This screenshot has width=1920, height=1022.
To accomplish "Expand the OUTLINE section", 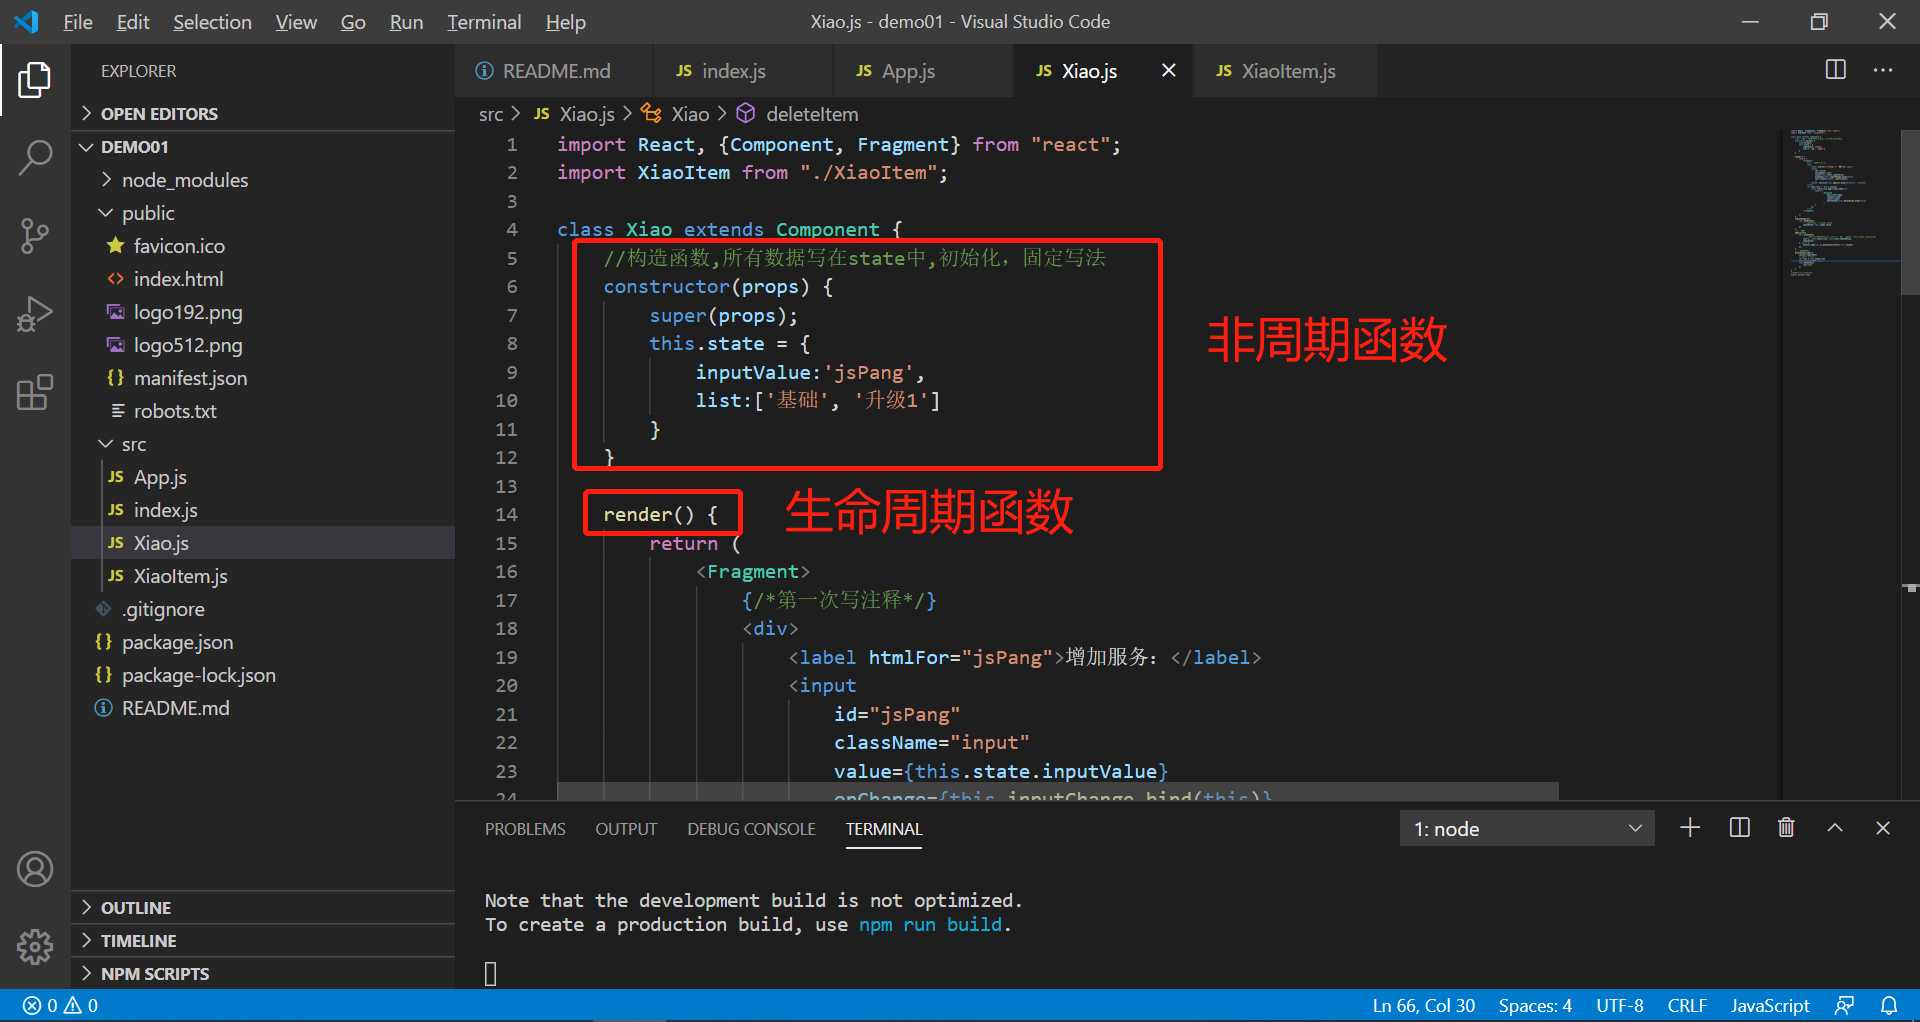I will (x=263, y=908).
